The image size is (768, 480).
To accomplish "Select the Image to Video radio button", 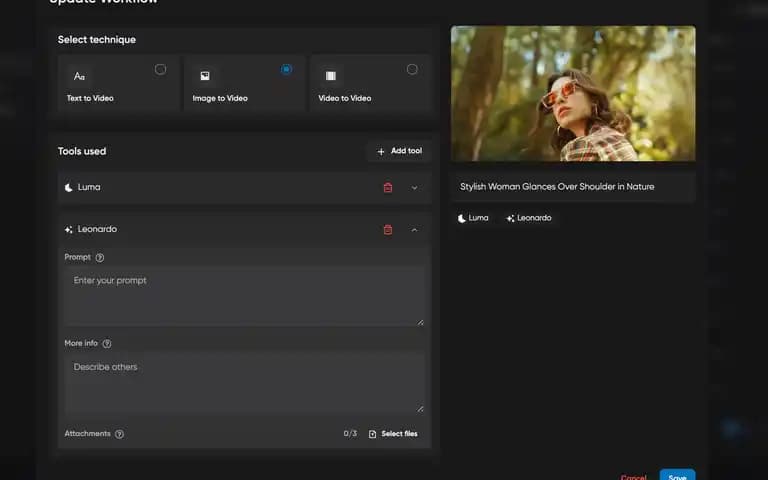I will point(287,69).
